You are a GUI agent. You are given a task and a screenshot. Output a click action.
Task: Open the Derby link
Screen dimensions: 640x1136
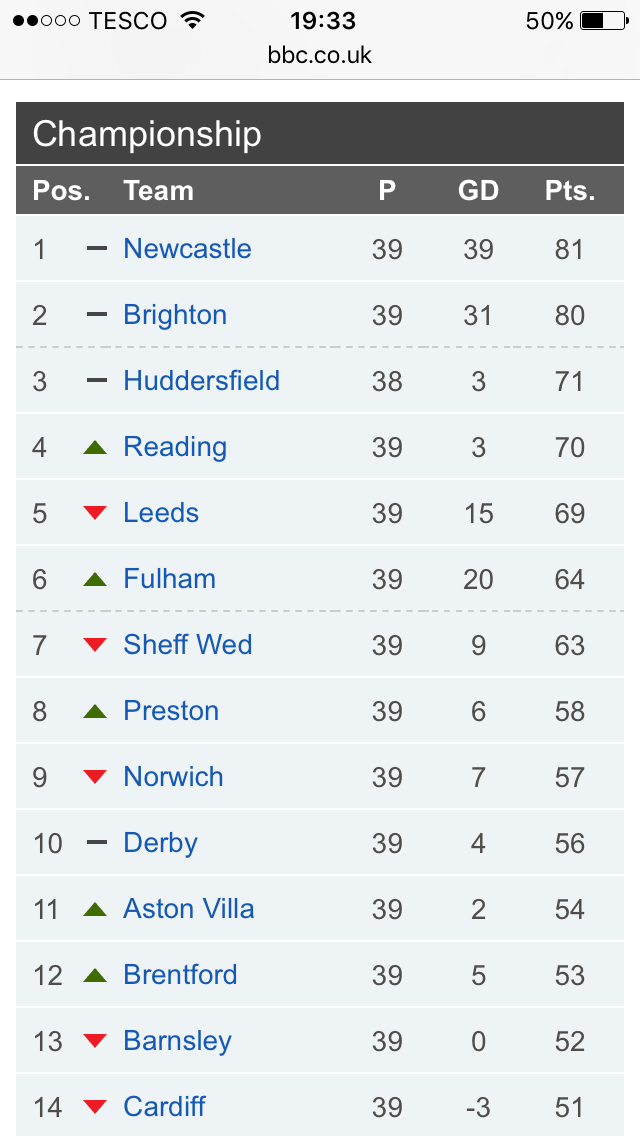tap(160, 843)
